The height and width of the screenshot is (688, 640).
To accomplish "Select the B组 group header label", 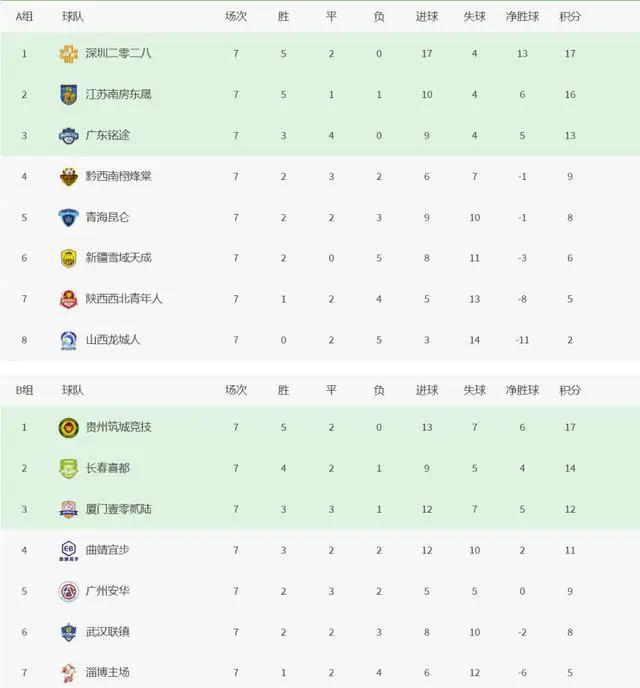I will (x=24, y=390).
